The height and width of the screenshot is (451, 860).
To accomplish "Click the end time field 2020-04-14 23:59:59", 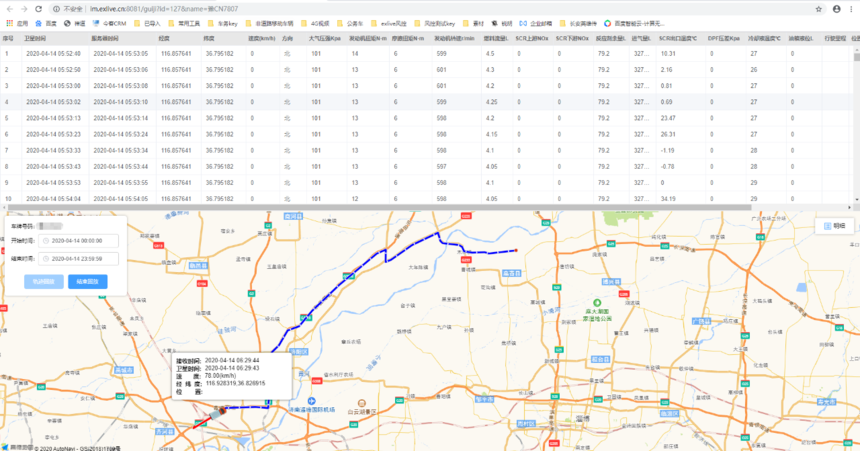I will coord(78,258).
